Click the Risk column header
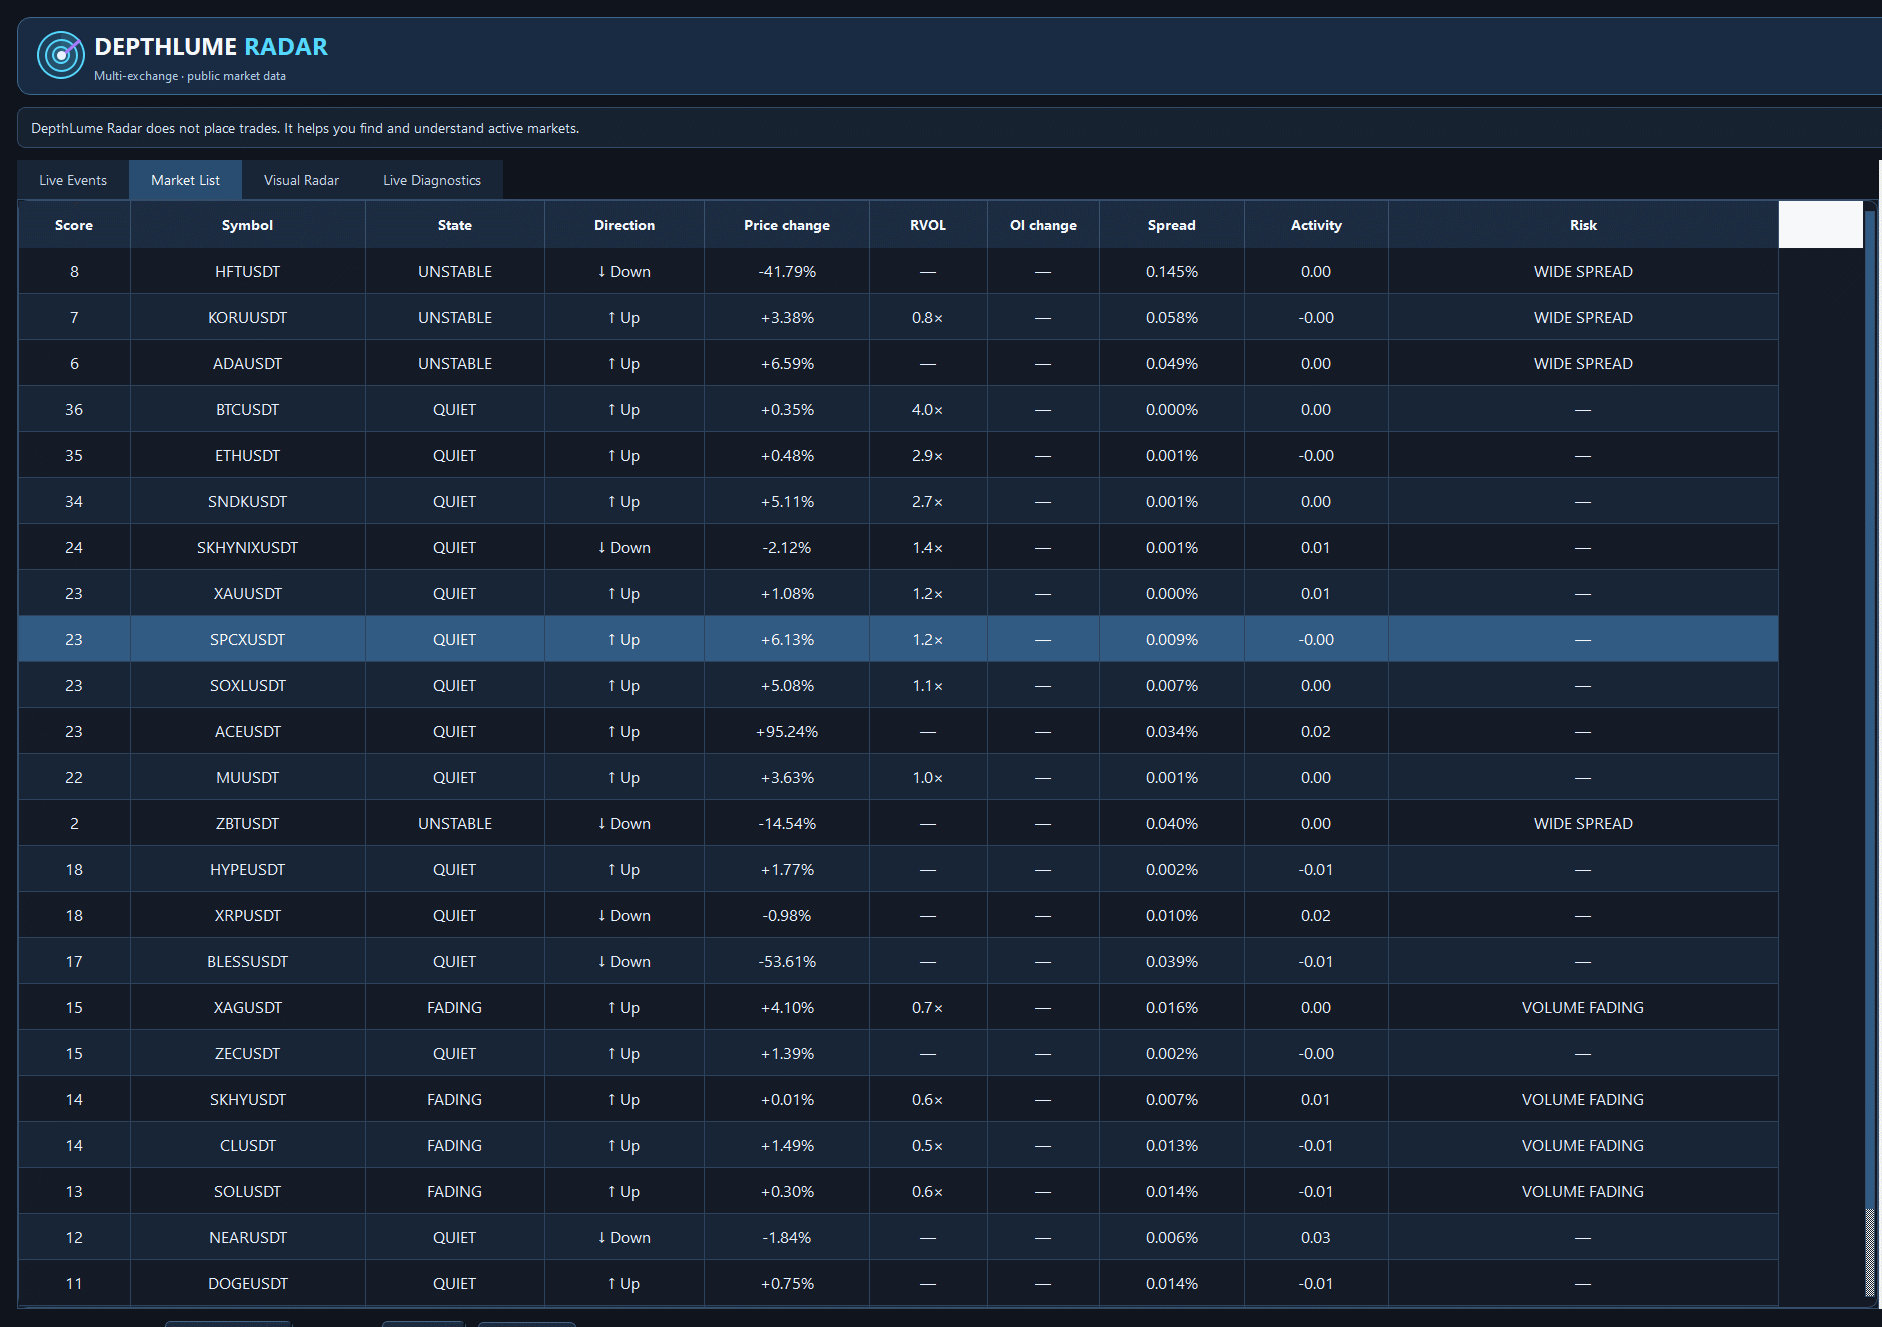 1583,225
